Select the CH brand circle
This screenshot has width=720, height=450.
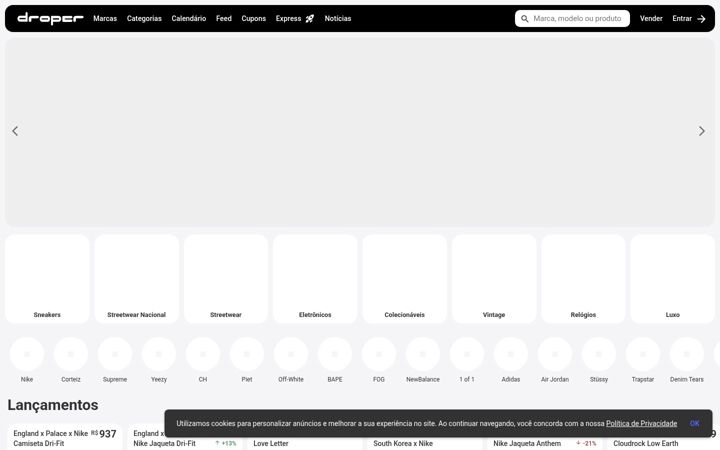(202, 354)
